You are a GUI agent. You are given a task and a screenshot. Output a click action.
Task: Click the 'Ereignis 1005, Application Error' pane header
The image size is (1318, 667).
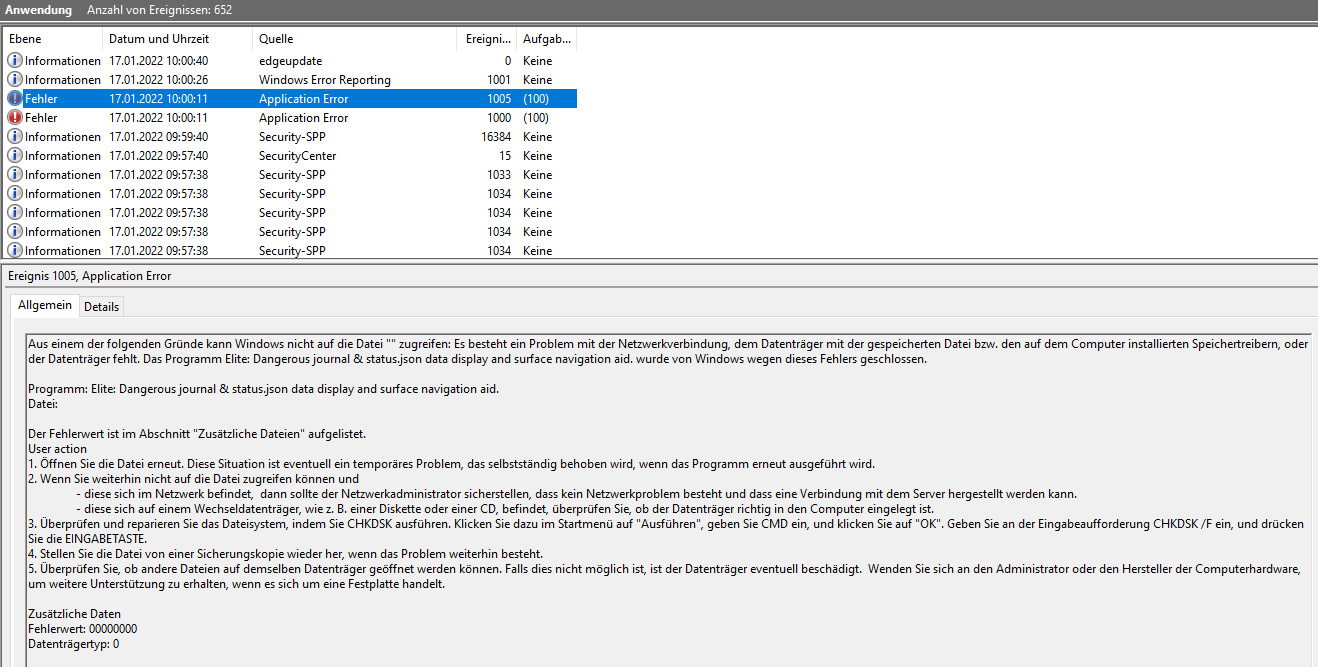tap(90, 276)
